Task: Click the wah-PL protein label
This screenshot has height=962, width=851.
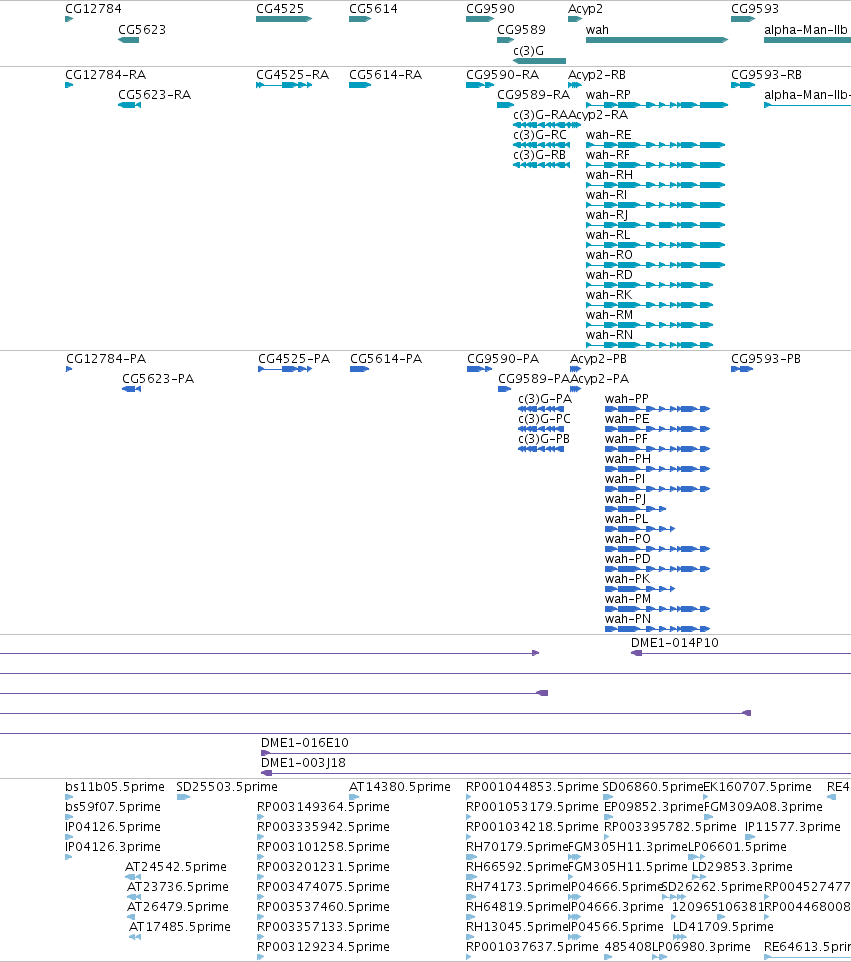Action: (x=626, y=518)
